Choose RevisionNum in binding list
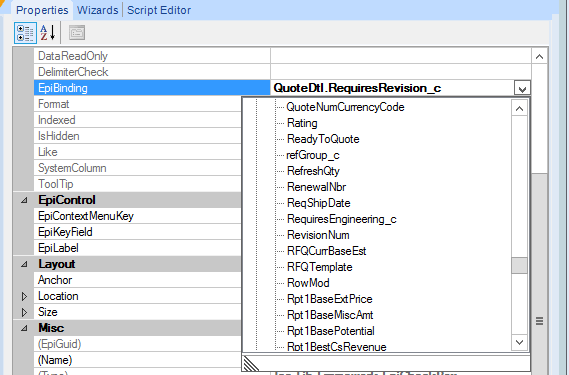Image resolution: width=569 pixels, height=375 pixels. click(318, 235)
